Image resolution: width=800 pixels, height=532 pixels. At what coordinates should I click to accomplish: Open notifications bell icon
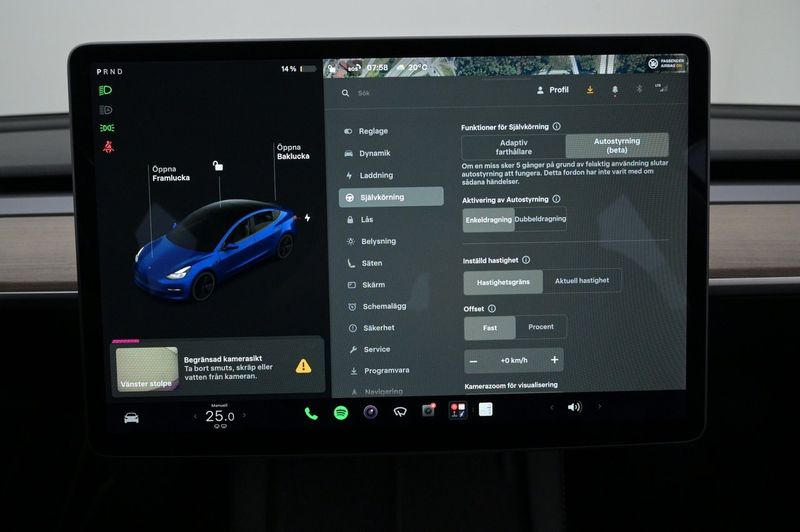pyautogui.click(x=615, y=90)
